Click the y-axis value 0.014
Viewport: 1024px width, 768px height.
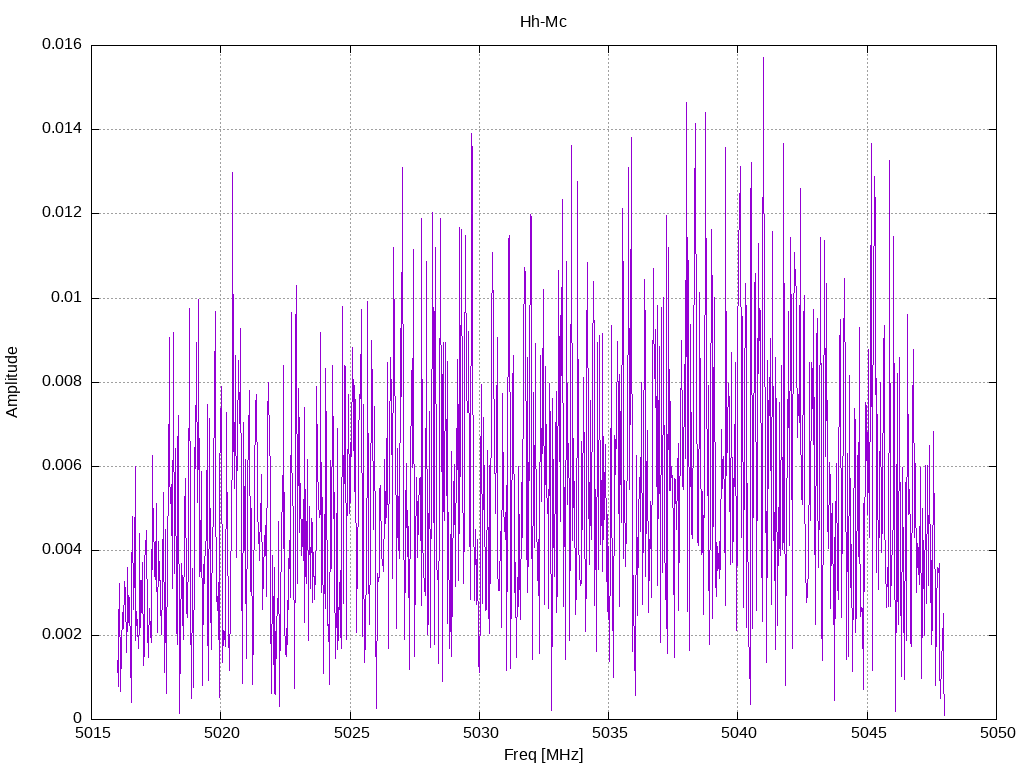[62, 129]
